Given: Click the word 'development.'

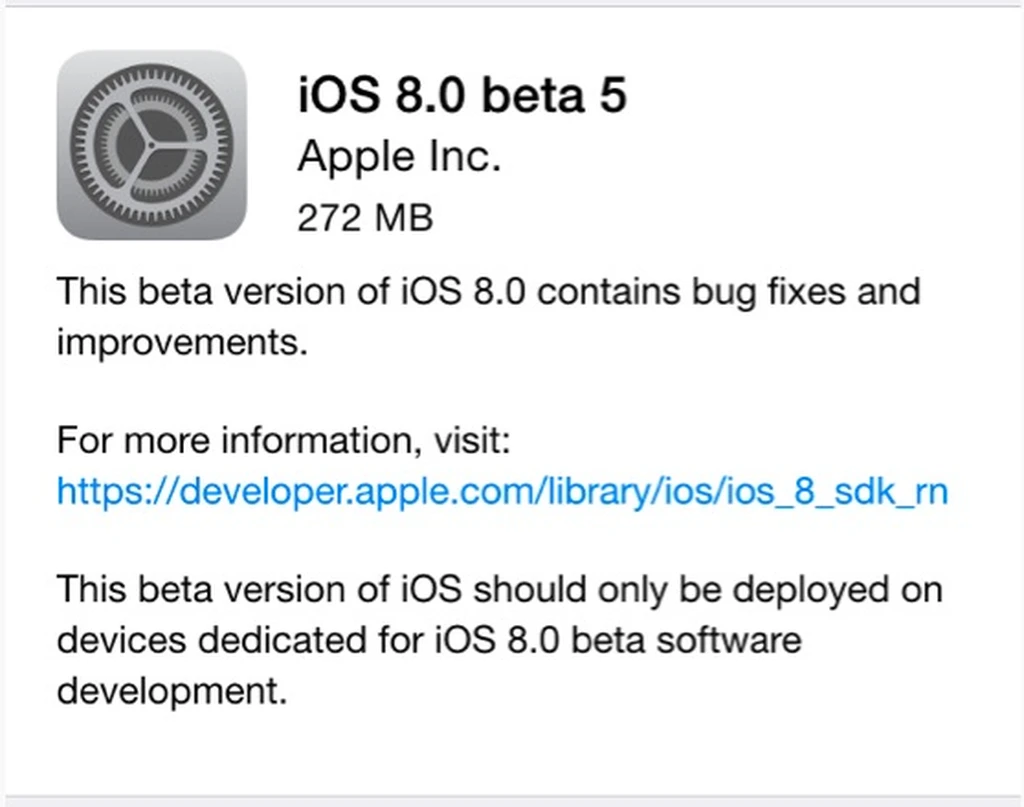Looking at the screenshot, I should click(x=172, y=691).
